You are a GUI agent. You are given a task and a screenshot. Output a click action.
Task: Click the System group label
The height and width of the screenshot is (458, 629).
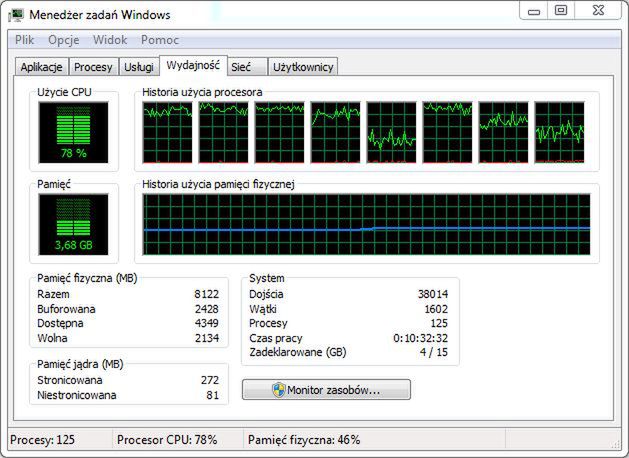click(x=266, y=278)
